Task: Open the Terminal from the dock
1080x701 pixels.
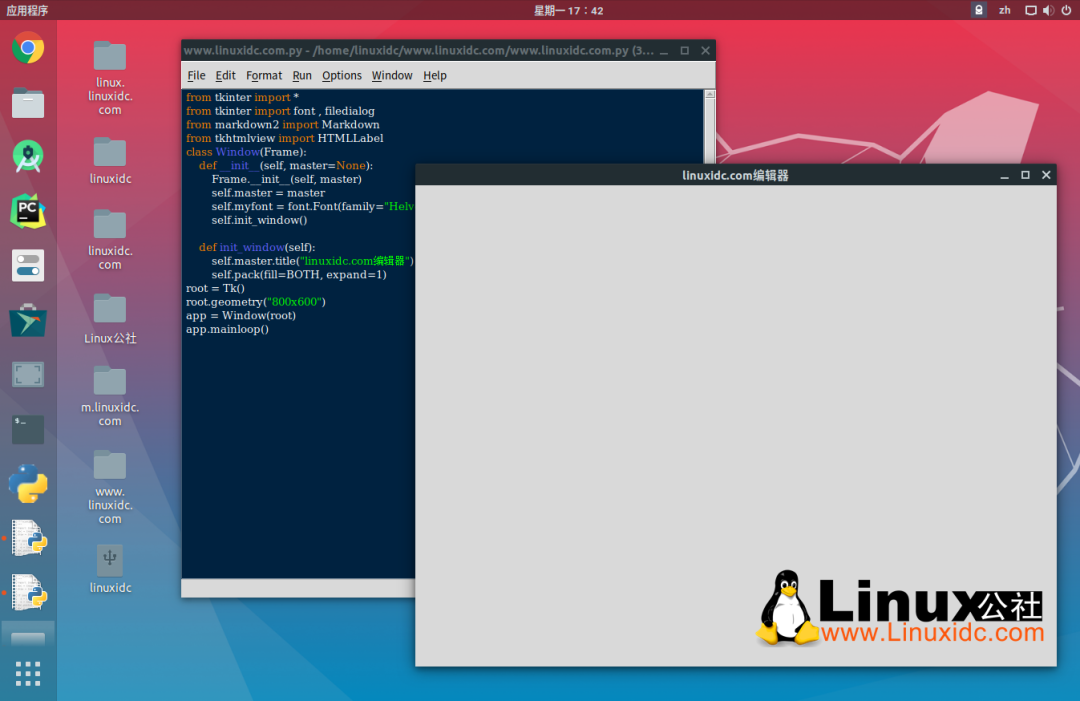Action: [28, 429]
